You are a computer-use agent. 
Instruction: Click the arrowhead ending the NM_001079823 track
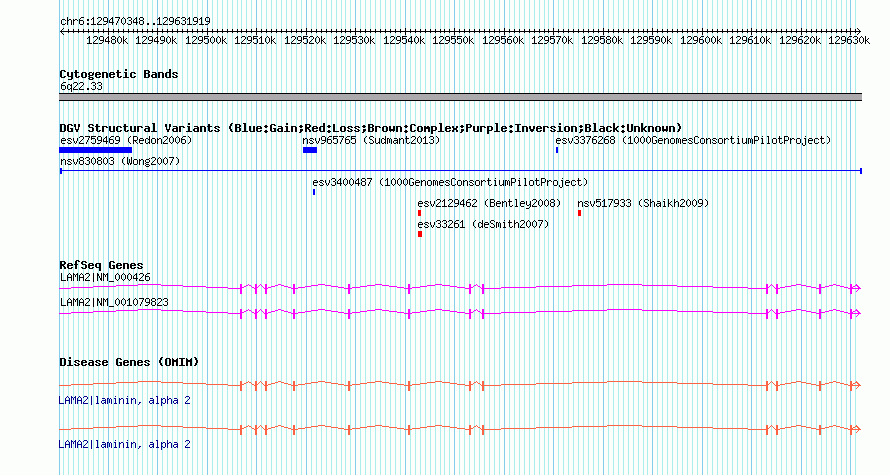point(858,313)
